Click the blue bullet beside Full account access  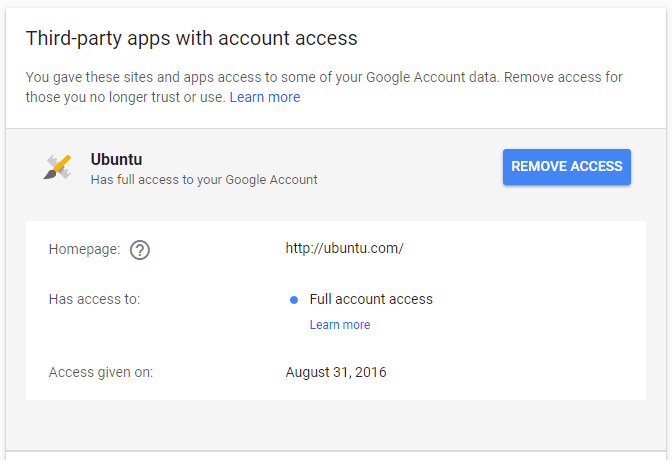click(x=293, y=299)
